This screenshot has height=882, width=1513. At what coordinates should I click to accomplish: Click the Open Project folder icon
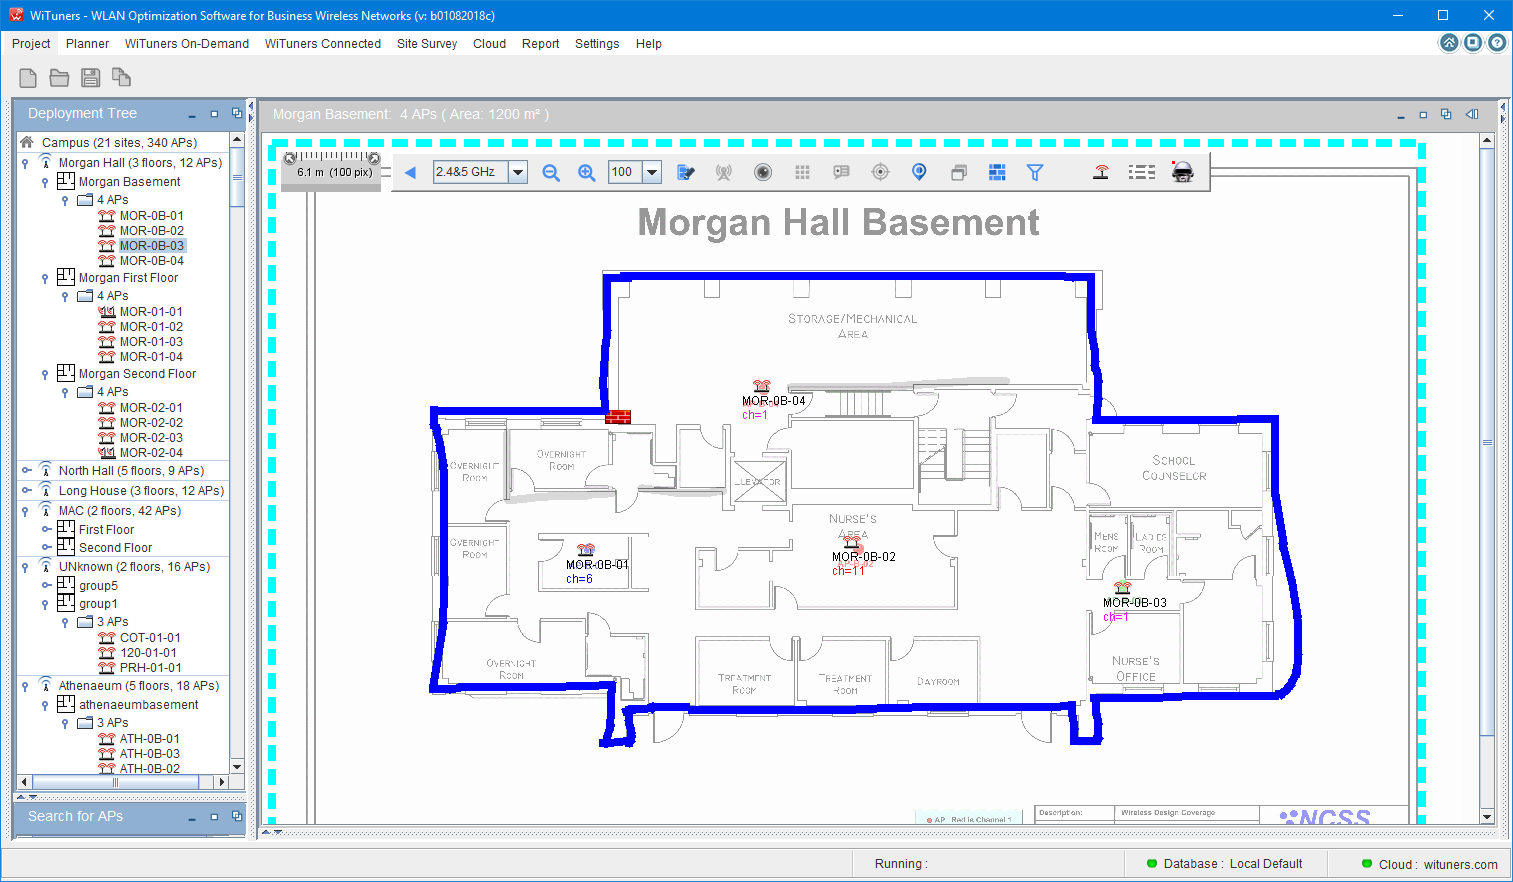(x=59, y=78)
